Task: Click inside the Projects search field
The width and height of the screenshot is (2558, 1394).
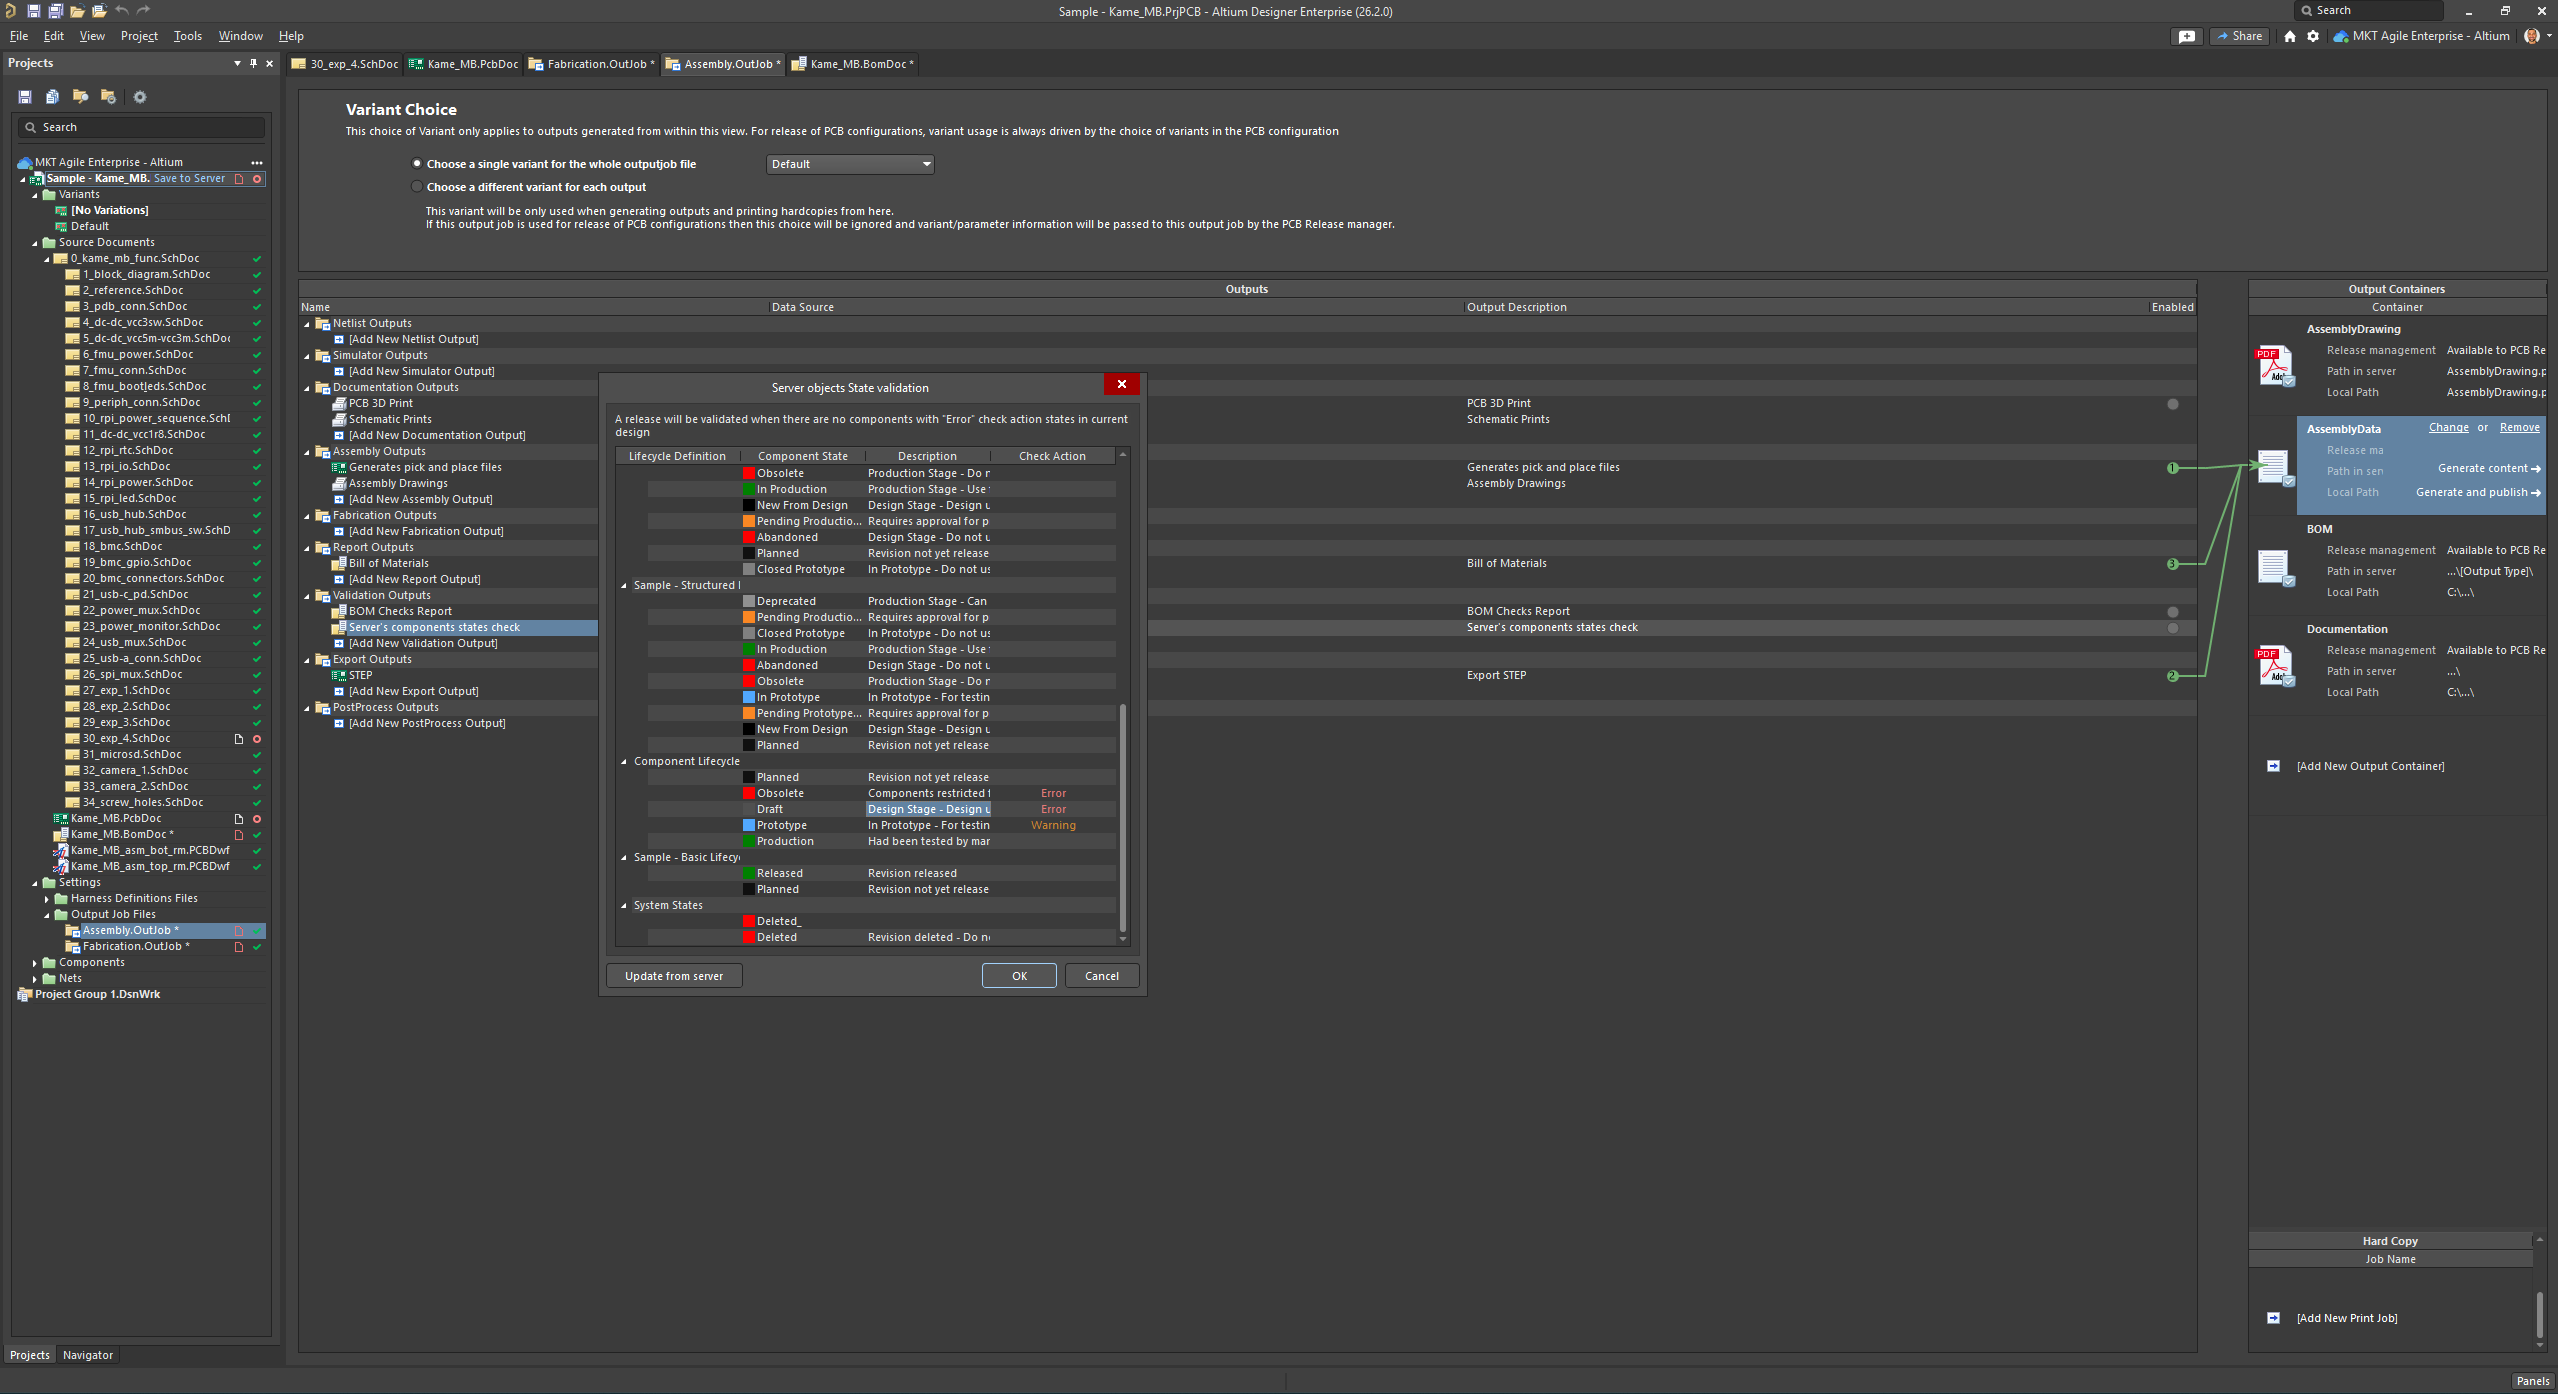Action: point(140,127)
